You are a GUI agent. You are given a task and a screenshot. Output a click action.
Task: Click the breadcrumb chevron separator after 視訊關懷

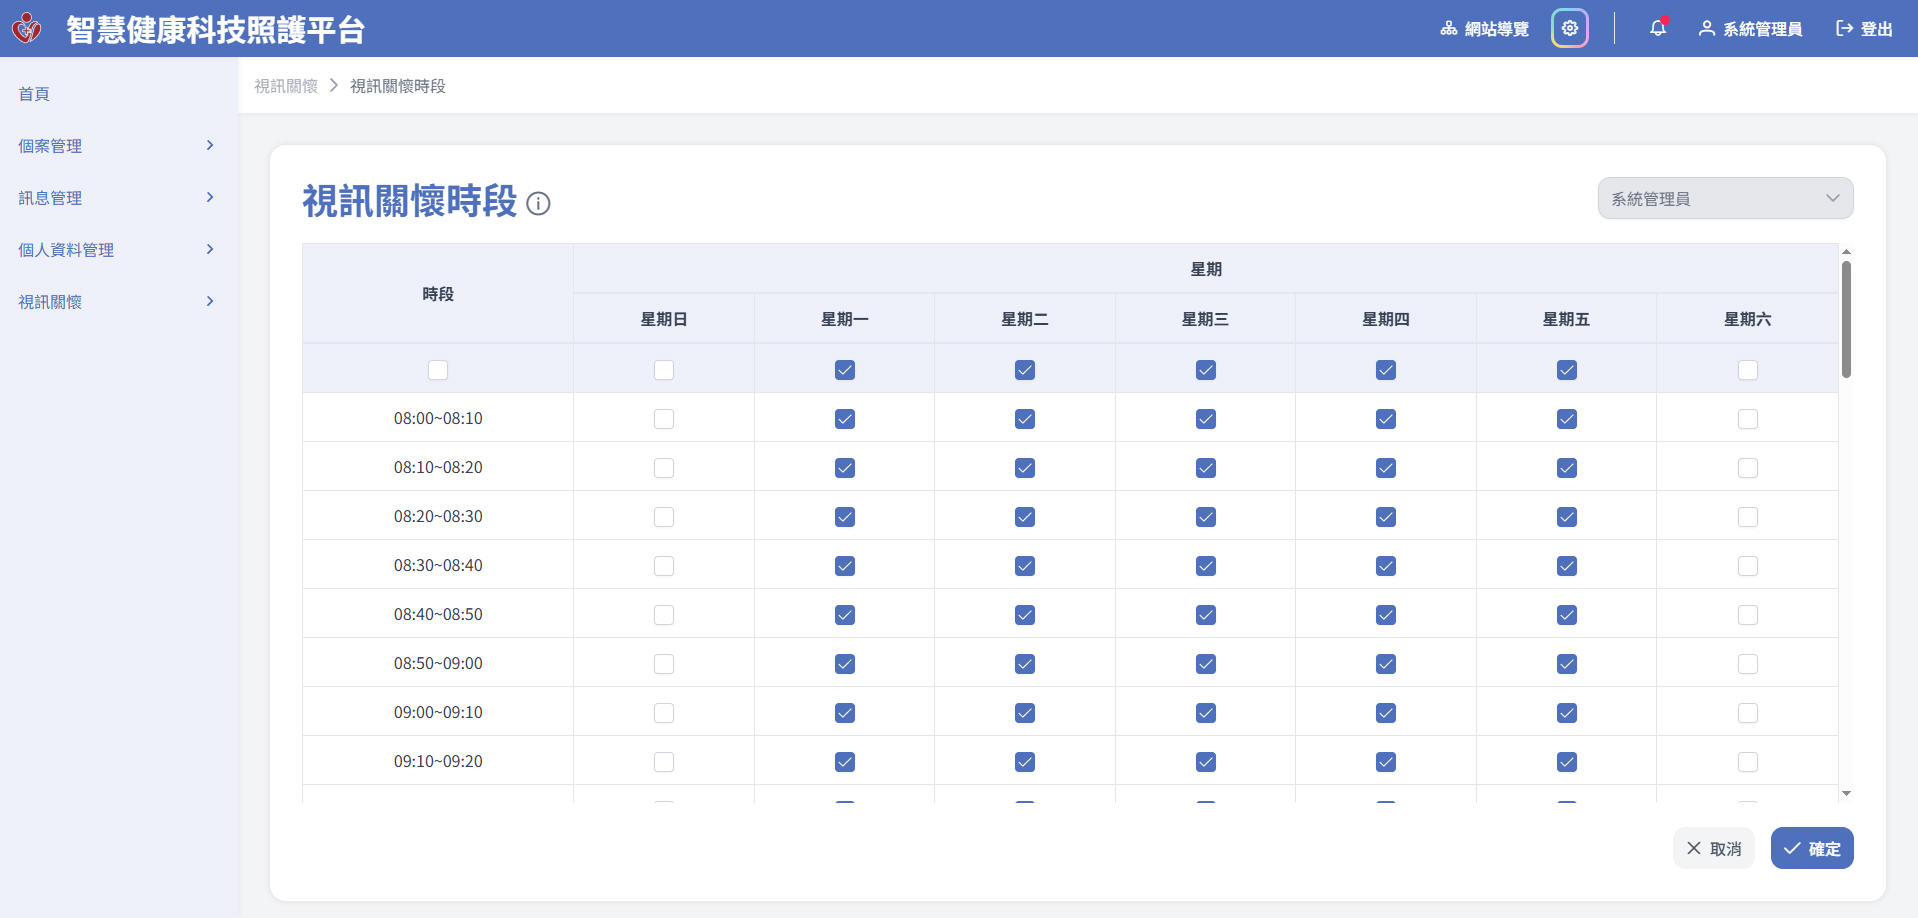tap(334, 86)
